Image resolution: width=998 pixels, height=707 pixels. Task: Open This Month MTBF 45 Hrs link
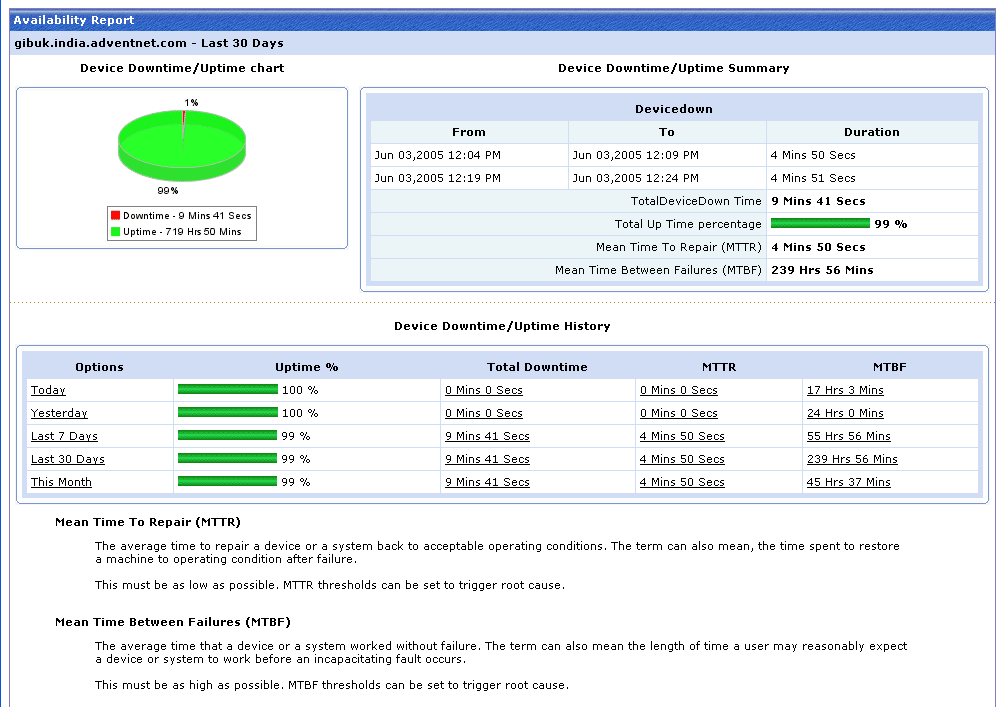(848, 482)
